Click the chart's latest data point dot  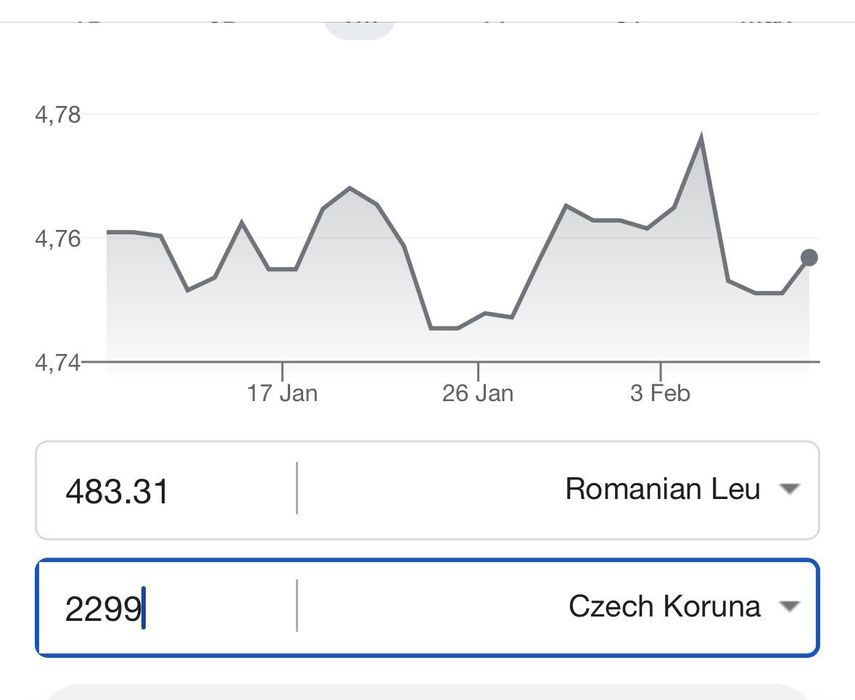pos(809,258)
